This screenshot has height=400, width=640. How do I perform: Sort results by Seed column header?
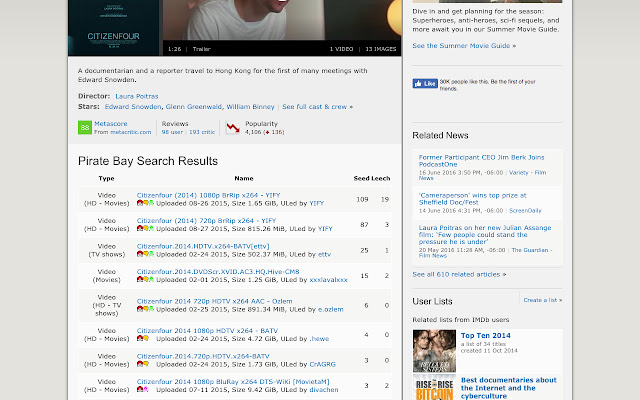[361, 178]
